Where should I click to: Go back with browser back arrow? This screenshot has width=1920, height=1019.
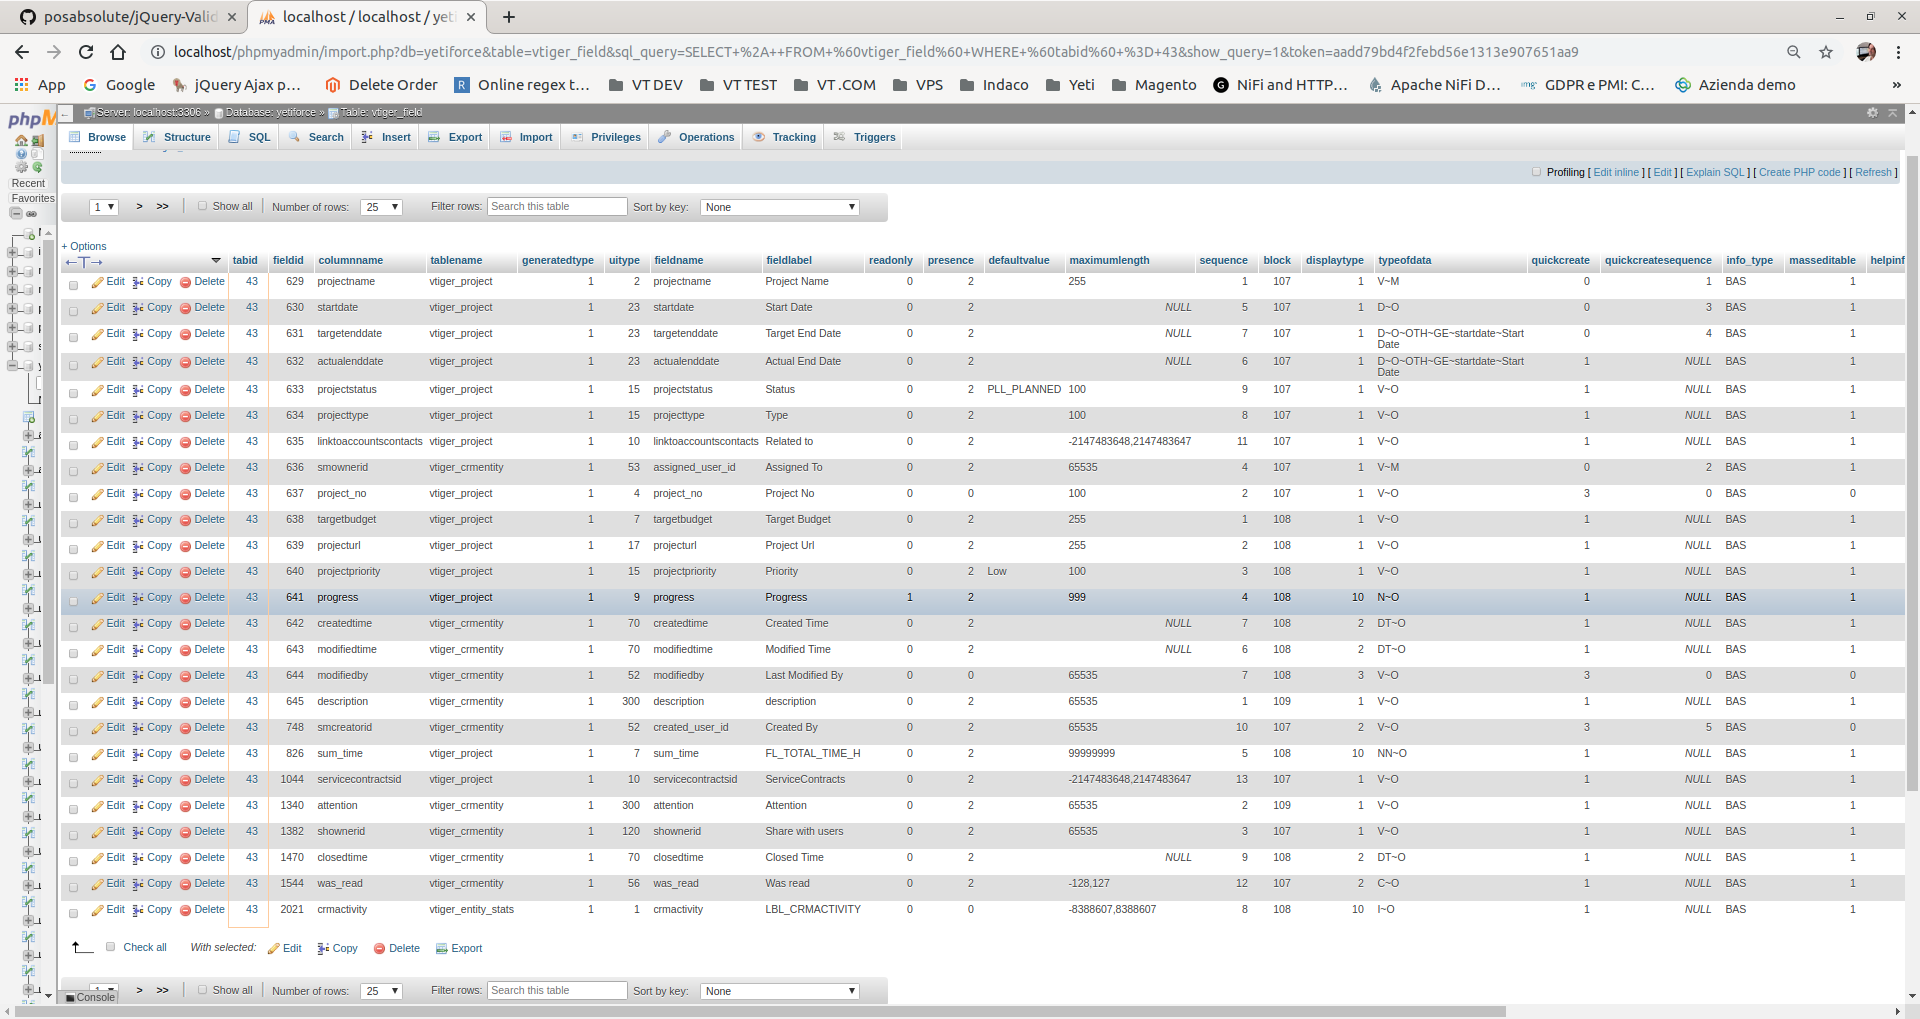click(22, 52)
